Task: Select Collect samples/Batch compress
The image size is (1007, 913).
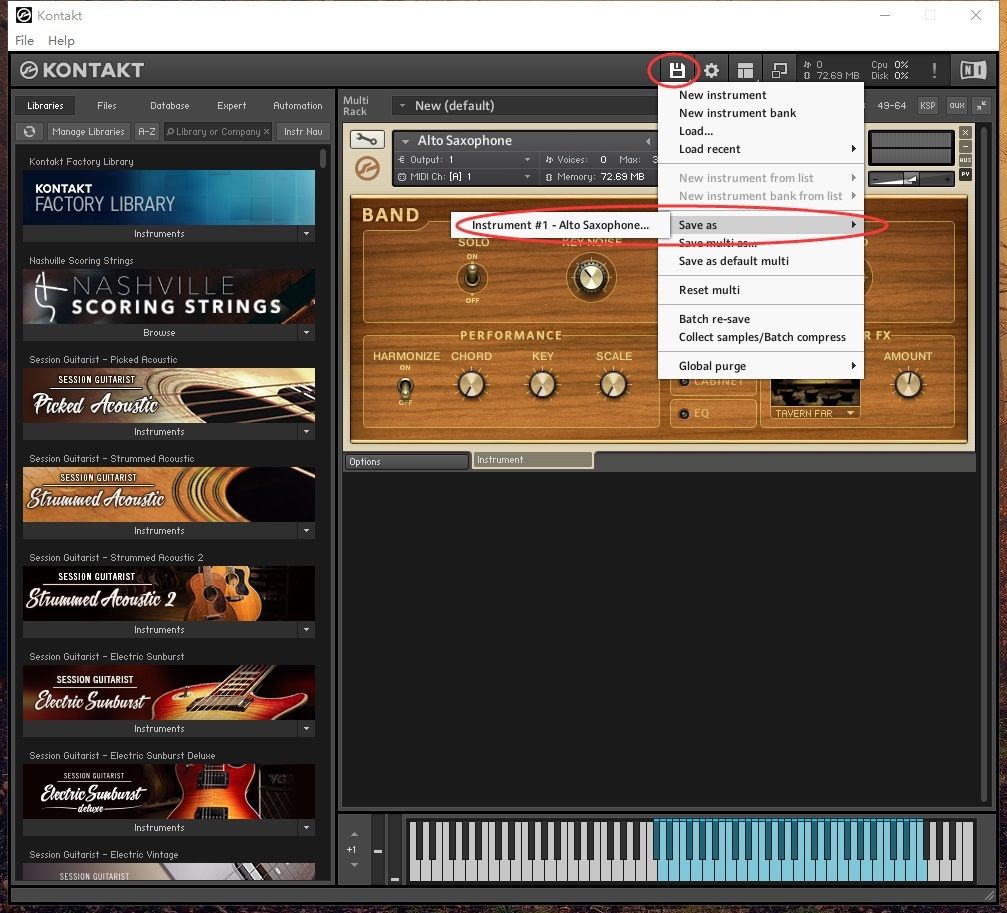Action: coord(760,337)
